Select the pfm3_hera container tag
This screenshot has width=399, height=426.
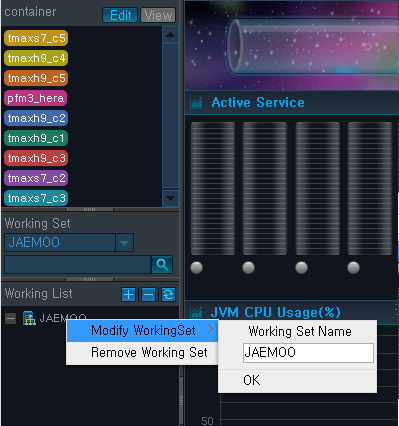point(36,98)
